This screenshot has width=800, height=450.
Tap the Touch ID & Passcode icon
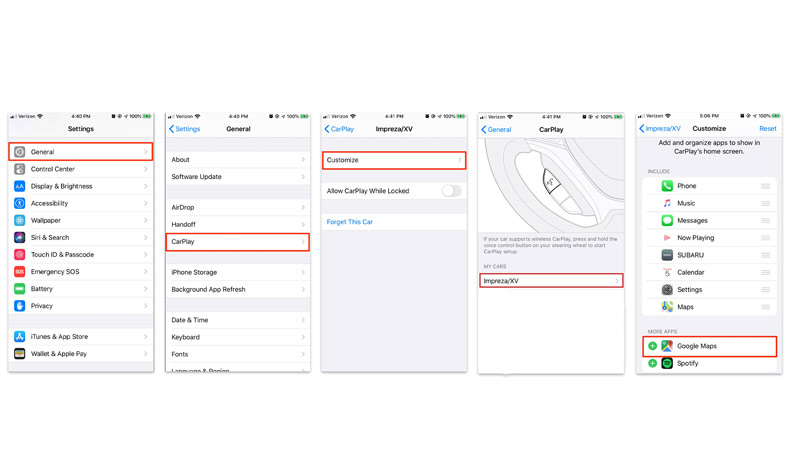(19, 255)
